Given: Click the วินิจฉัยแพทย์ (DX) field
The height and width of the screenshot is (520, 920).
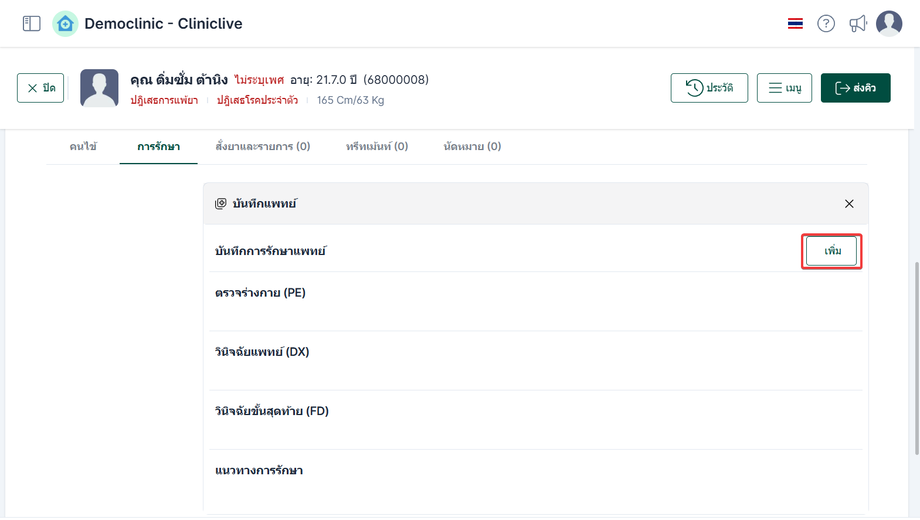Looking at the screenshot, I should [x=535, y=371].
